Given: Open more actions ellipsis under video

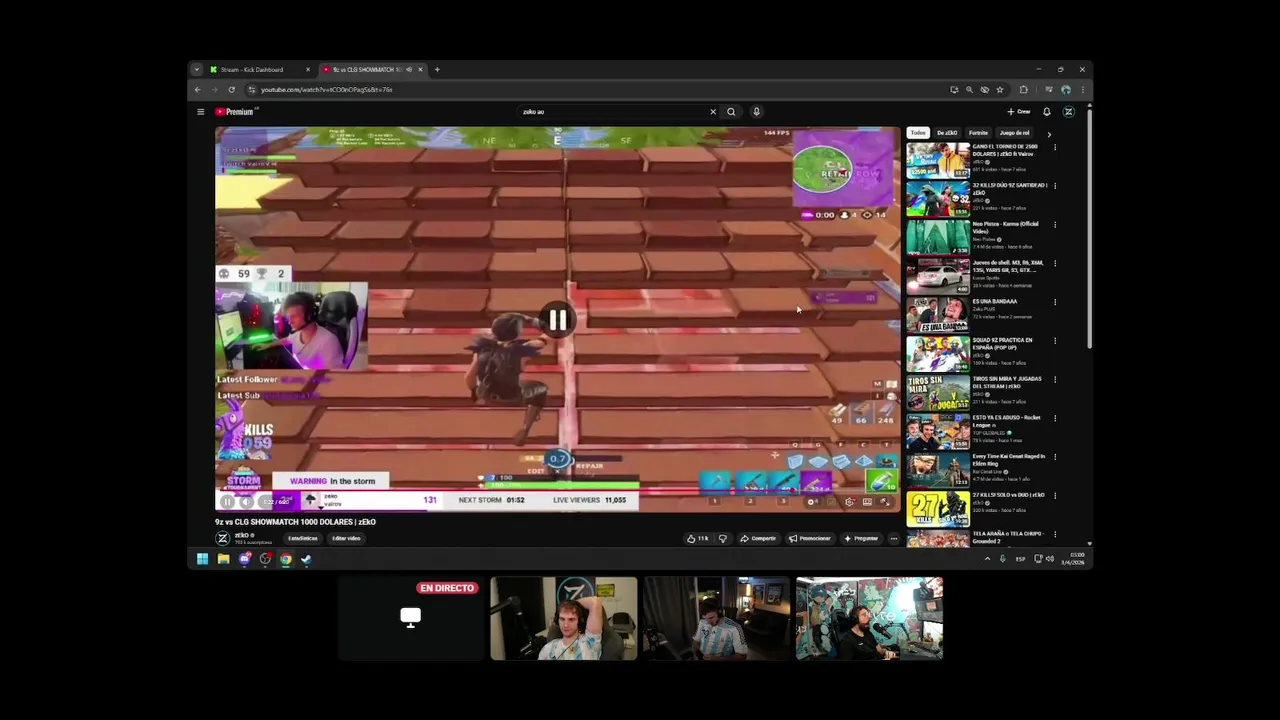Looking at the screenshot, I should (894, 538).
